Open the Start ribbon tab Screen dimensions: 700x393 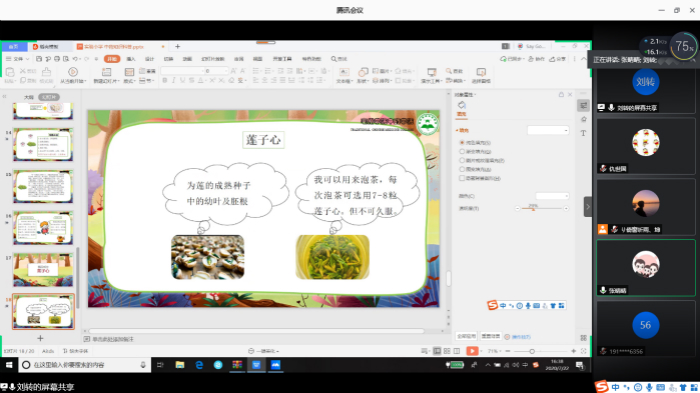pos(112,59)
